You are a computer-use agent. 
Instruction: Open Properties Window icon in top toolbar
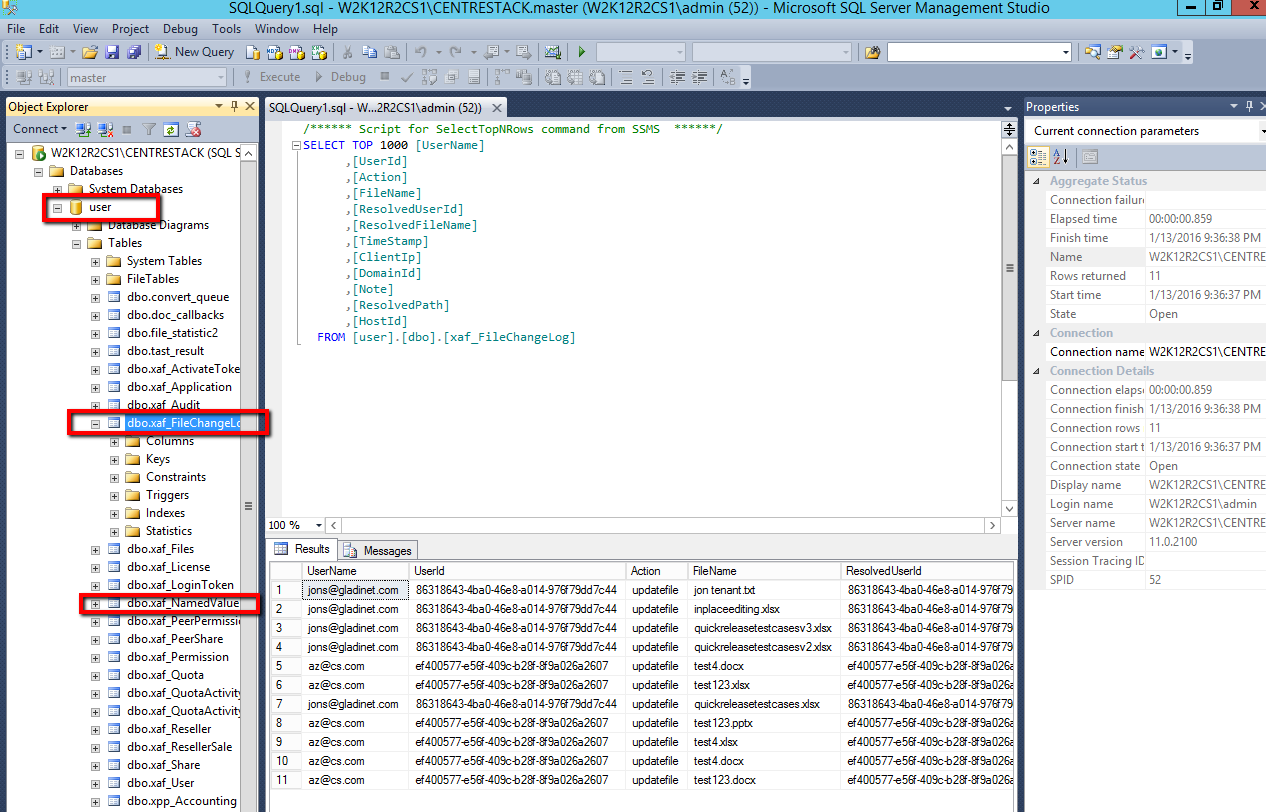[x=1115, y=52]
